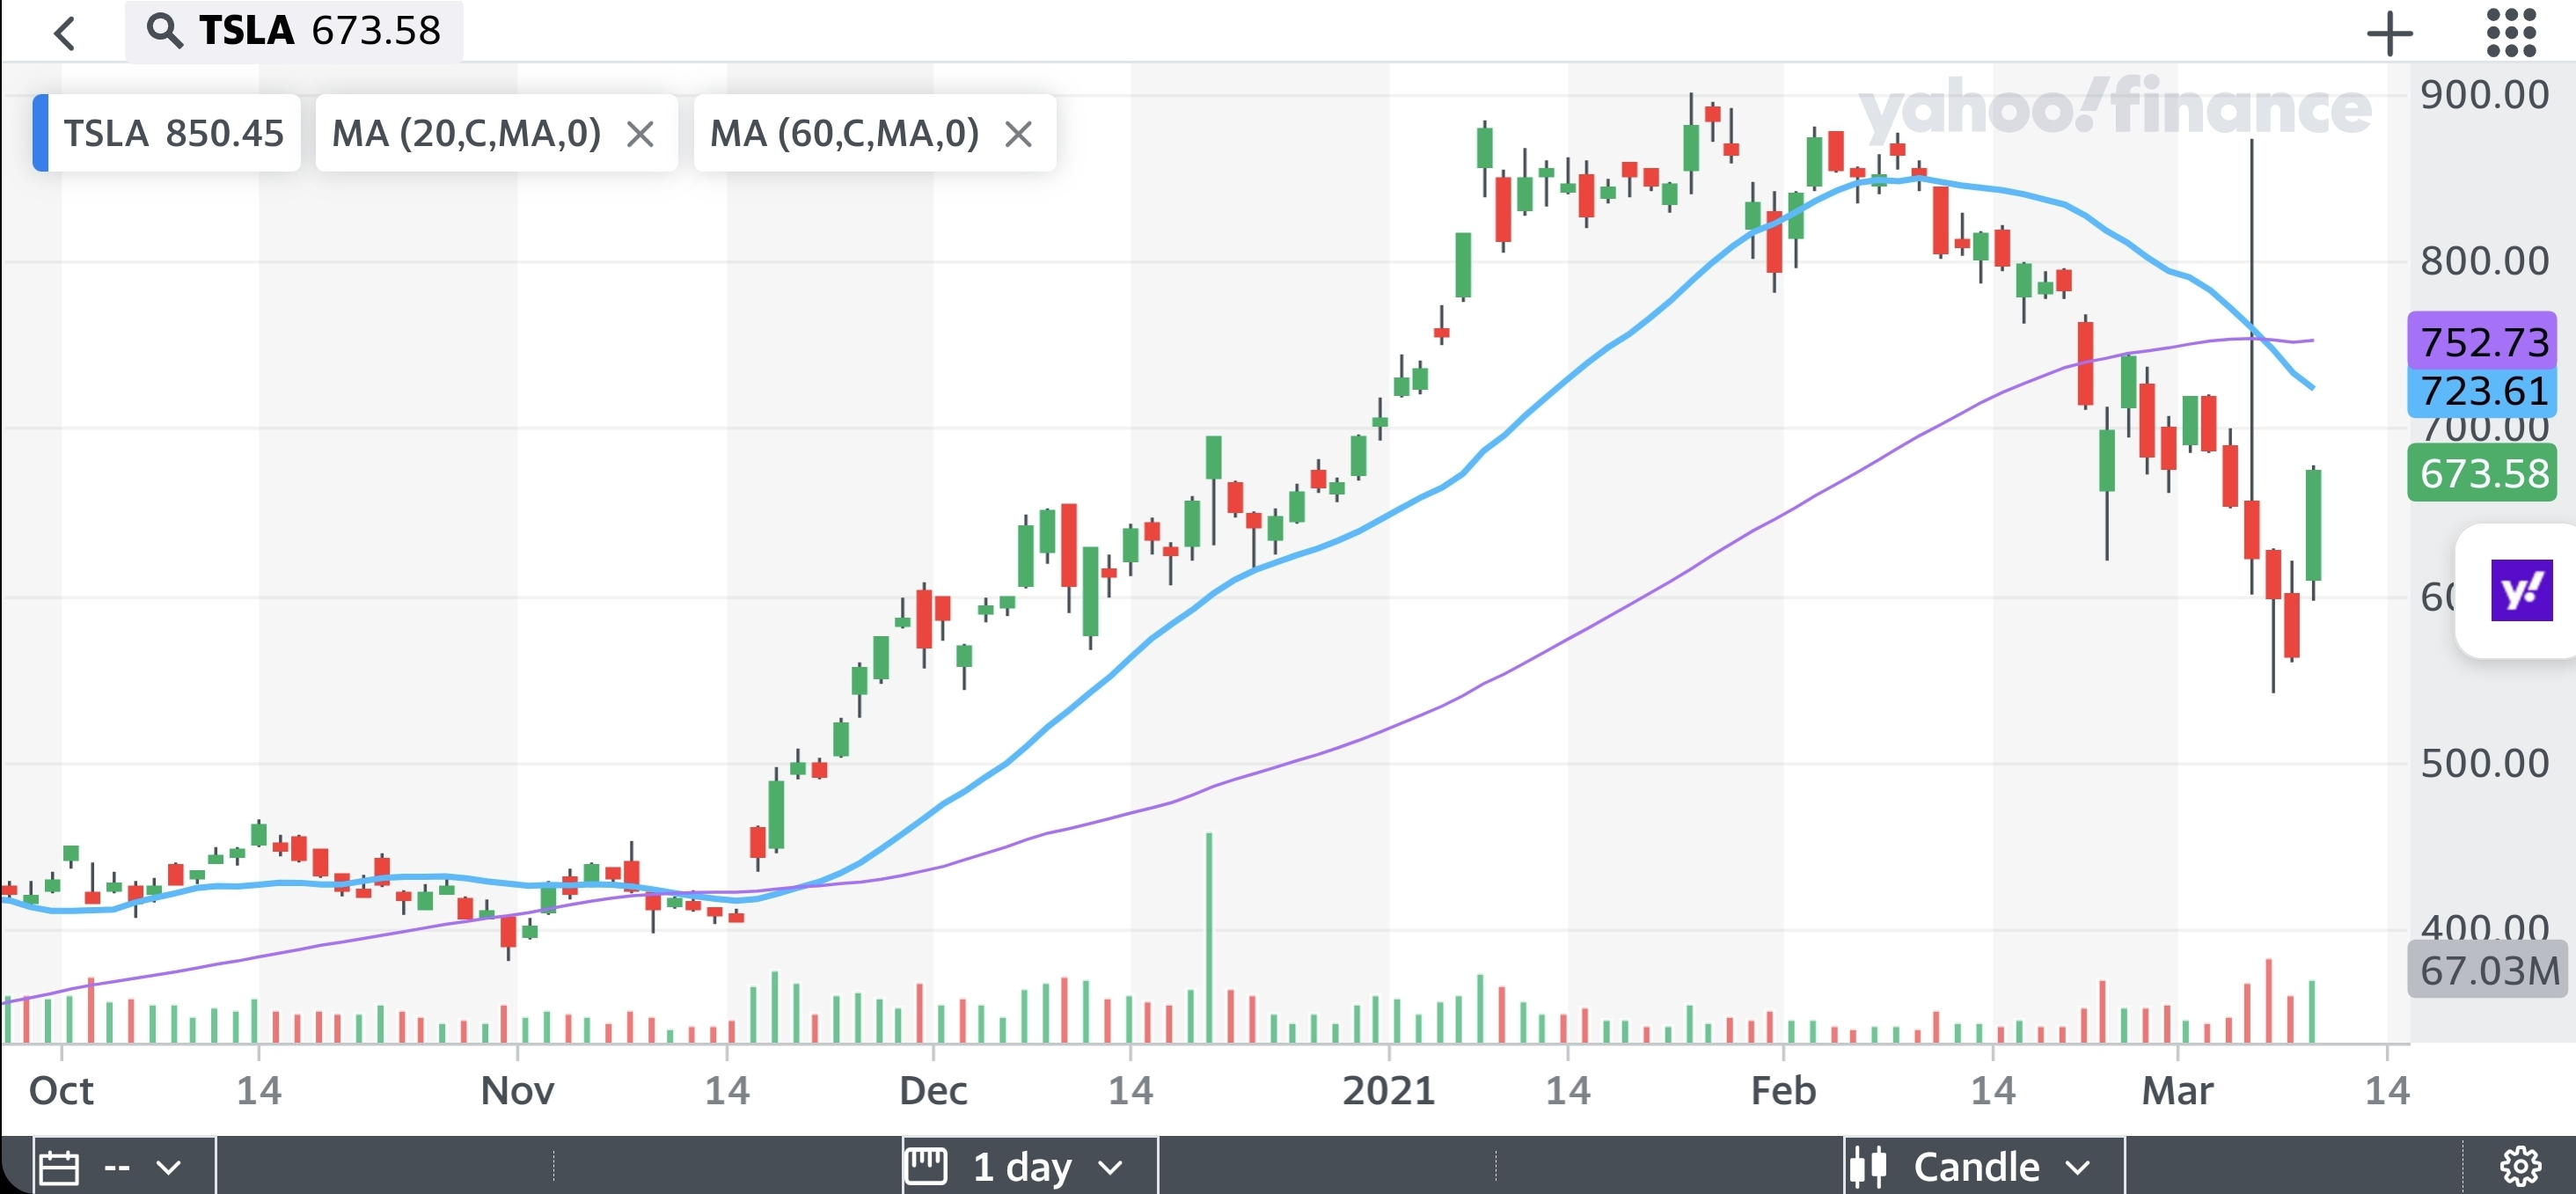Remove the MA 20 indicator
This screenshot has height=1194, width=2576.
click(640, 134)
